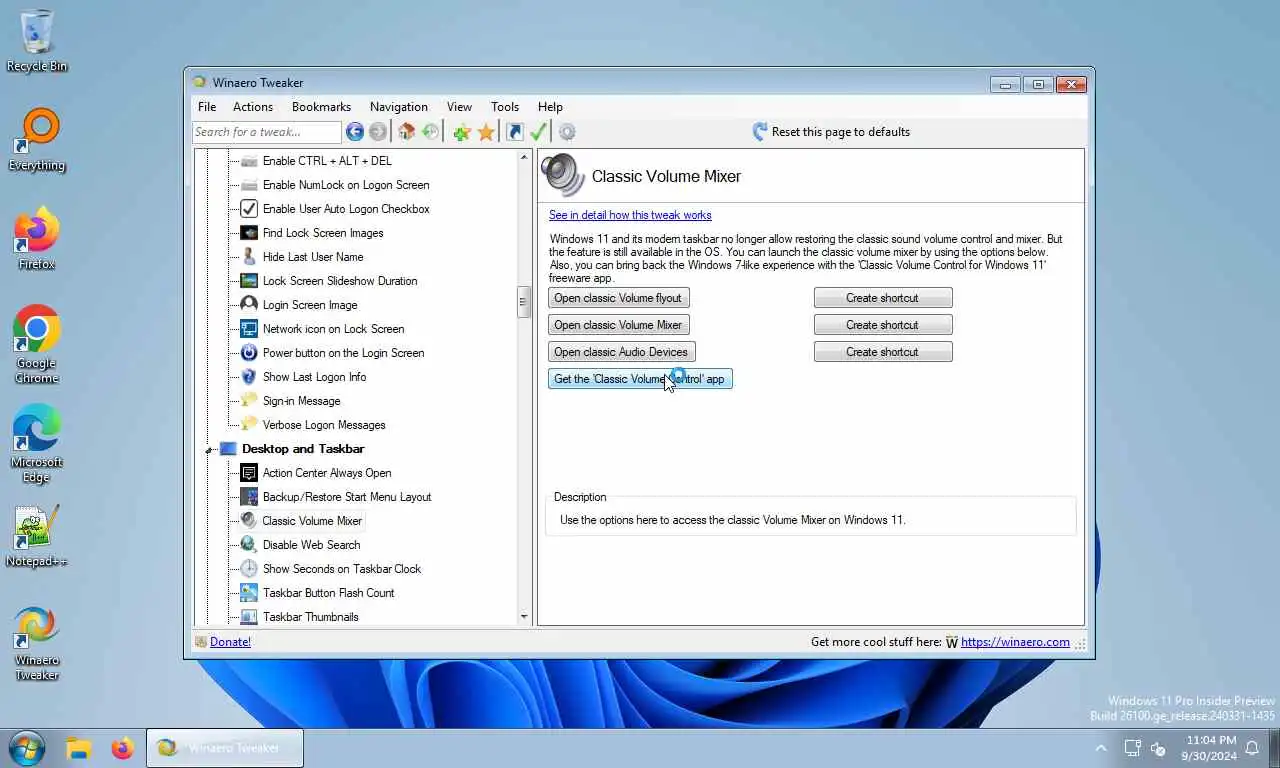Add this tweak to bookmarks (green plus star)
The height and width of the screenshot is (768, 1280).
pos(461,132)
